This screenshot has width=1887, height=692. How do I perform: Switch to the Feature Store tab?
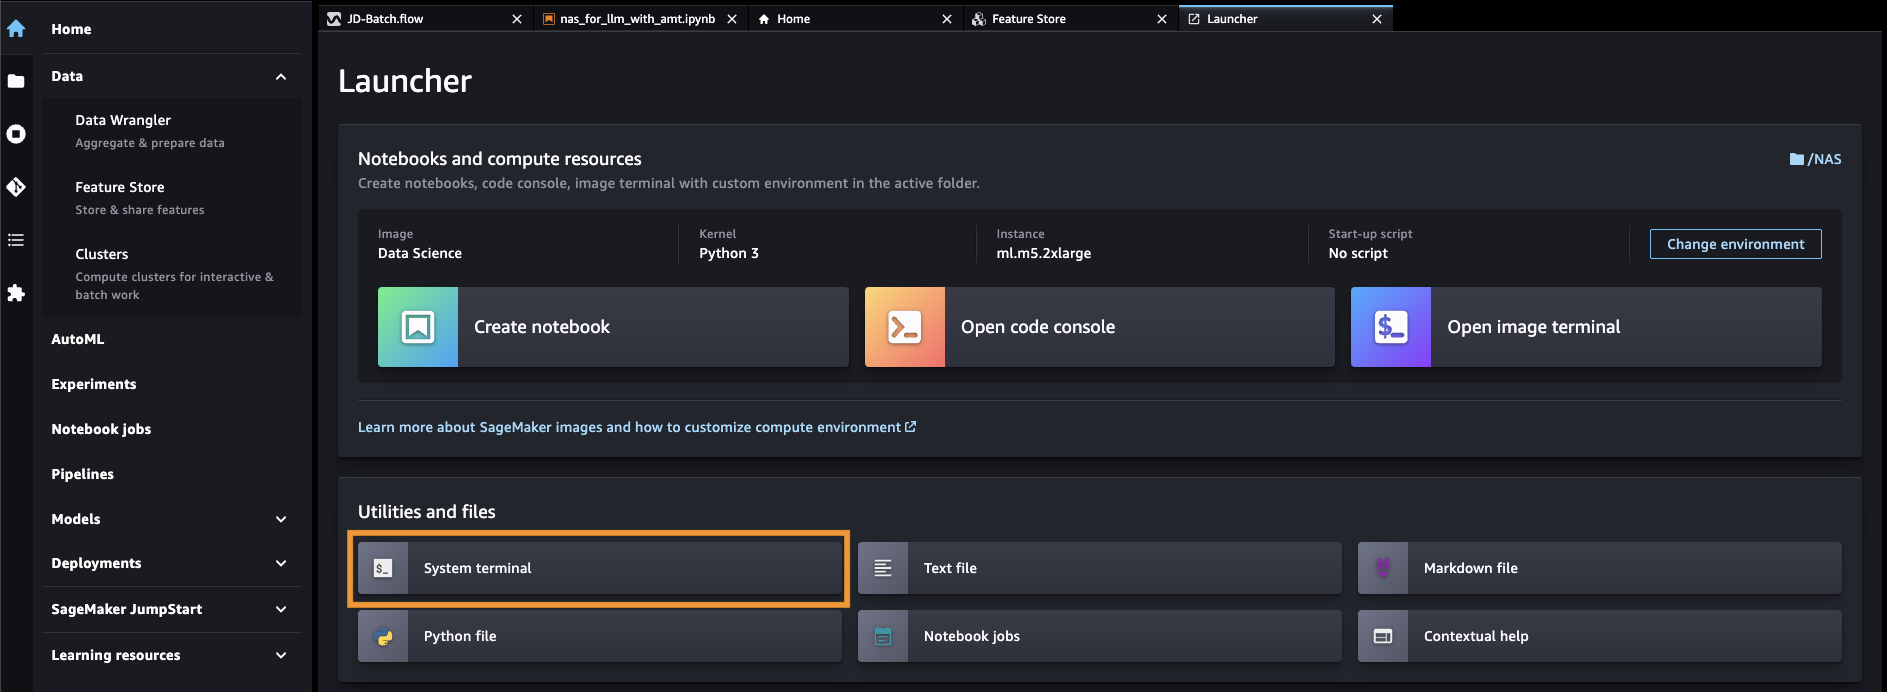pos(1070,19)
